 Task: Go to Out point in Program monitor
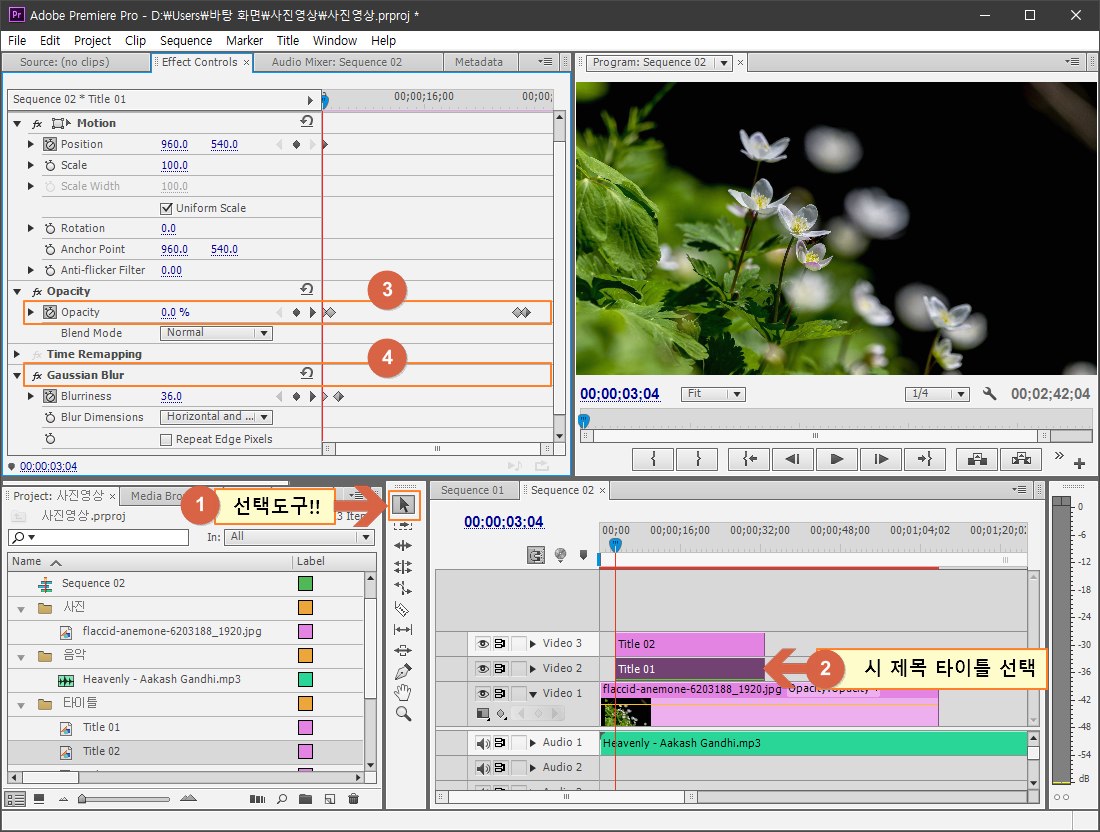[x=925, y=459]
